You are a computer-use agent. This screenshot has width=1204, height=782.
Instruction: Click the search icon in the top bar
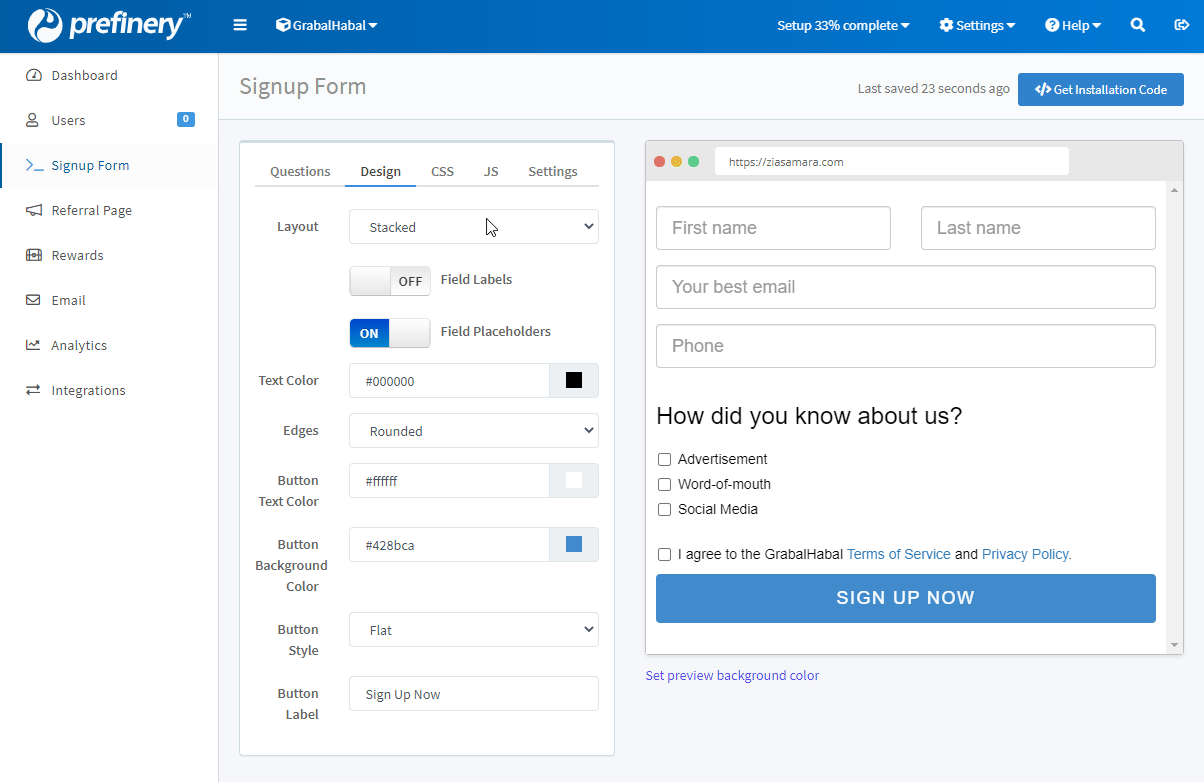pyautogui.click(x=1137, y=25)
